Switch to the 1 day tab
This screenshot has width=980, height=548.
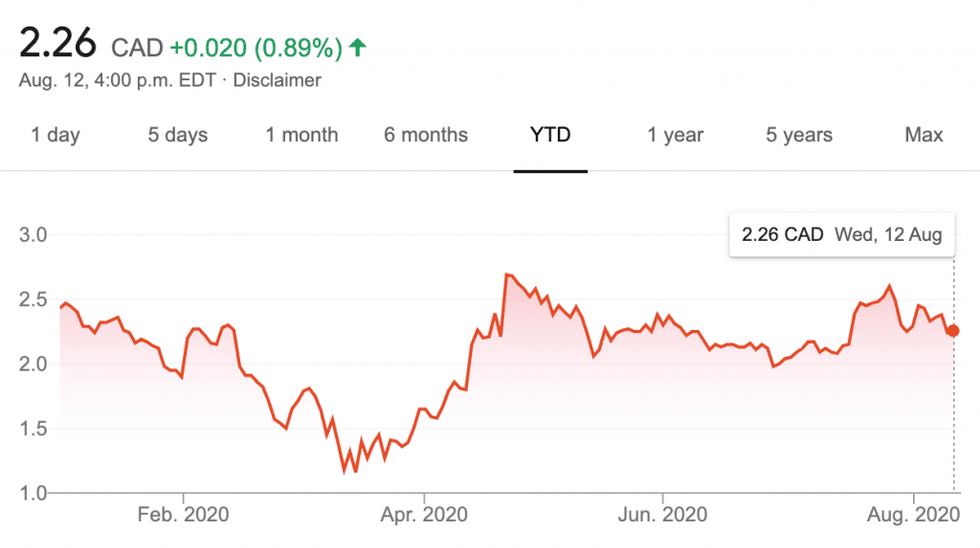55,135
